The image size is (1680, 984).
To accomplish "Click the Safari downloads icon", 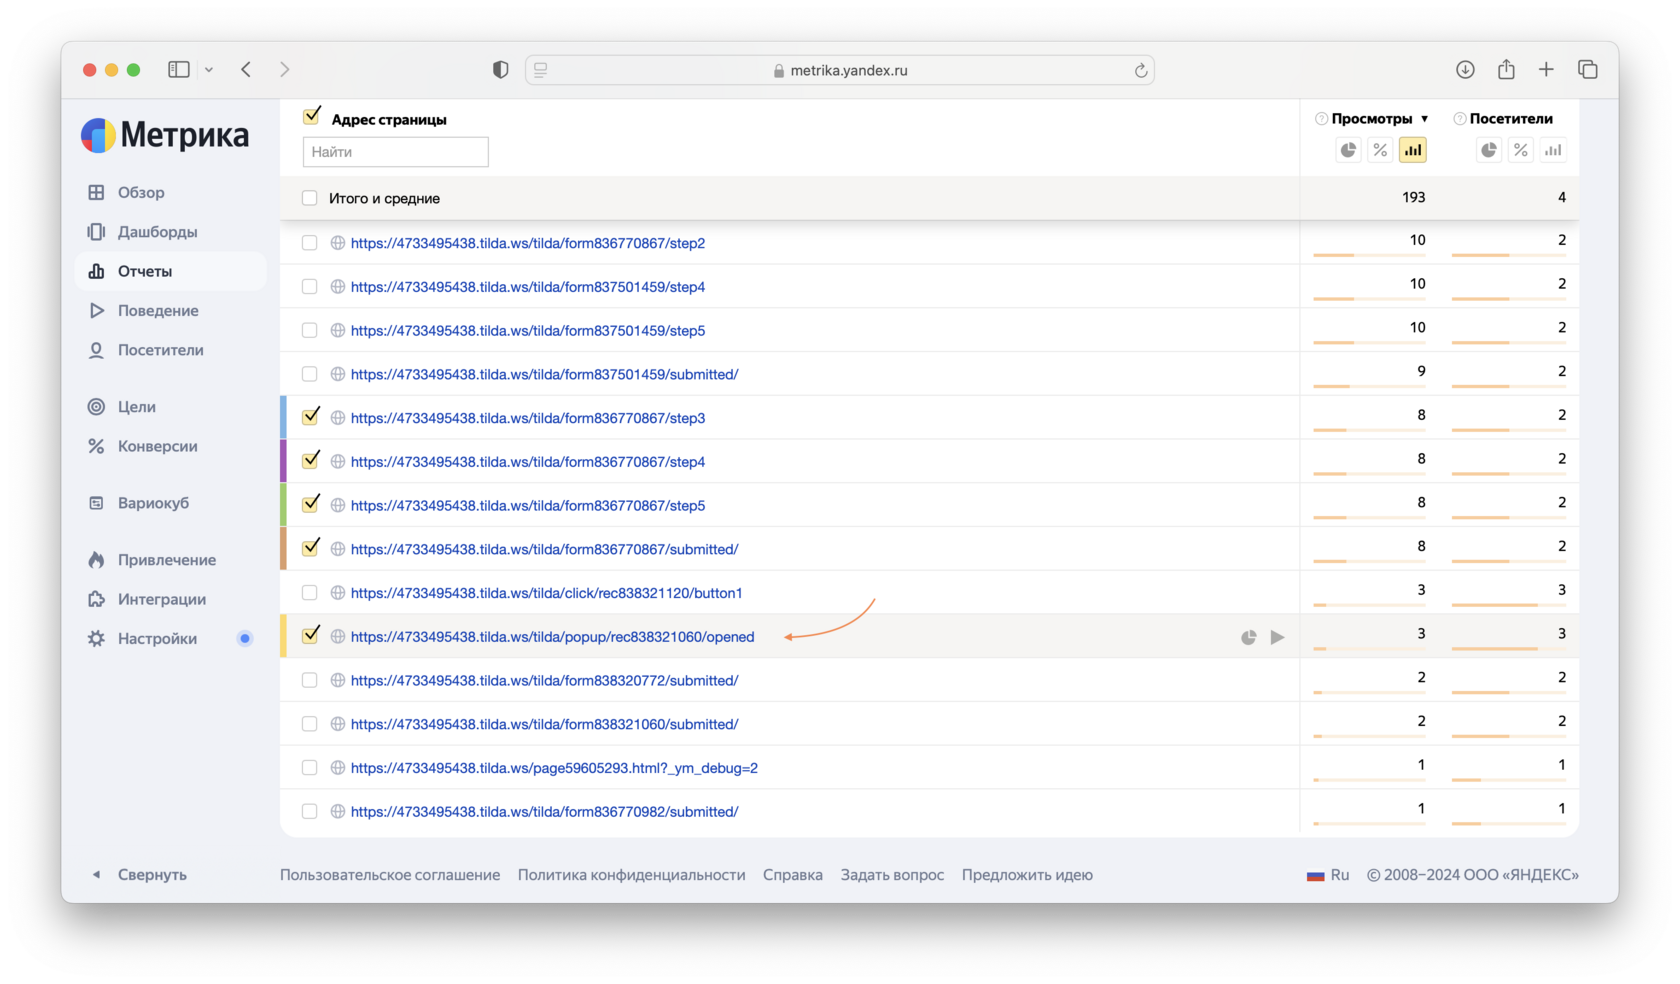I will pyautogui.click(x=1465, y=69).
